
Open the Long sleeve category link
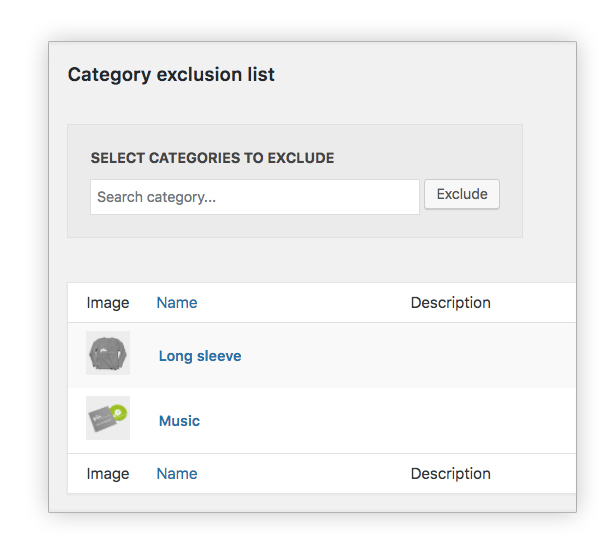[200, 356]
